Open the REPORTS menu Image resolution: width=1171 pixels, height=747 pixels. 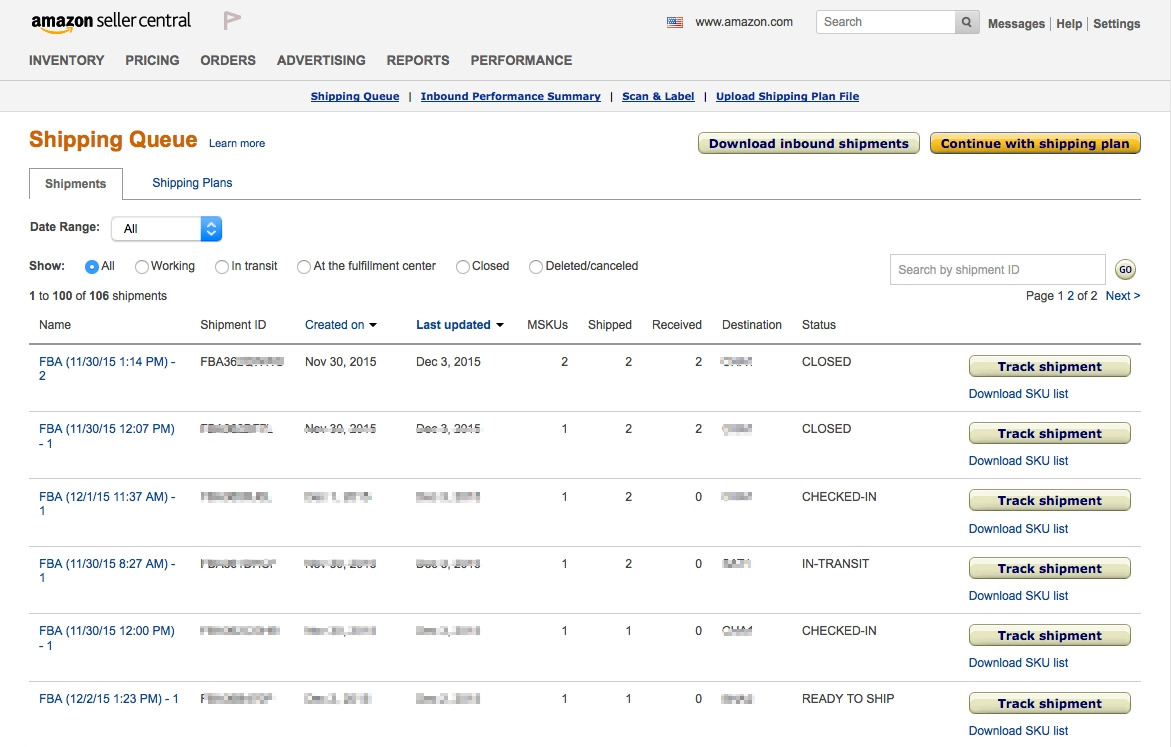click(418, 60)
